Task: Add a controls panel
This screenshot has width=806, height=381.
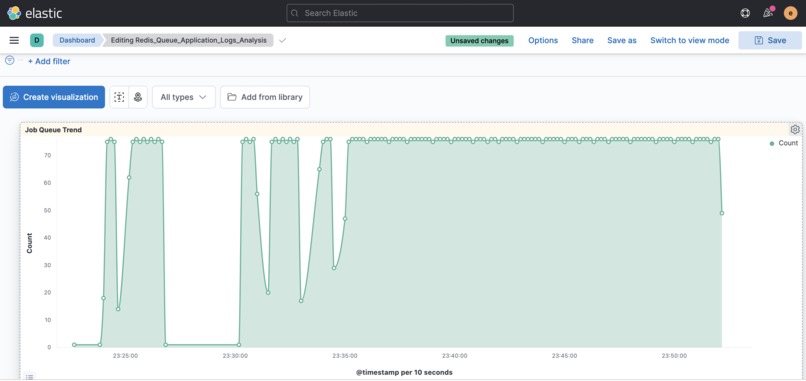Action: tap(138, 97)
